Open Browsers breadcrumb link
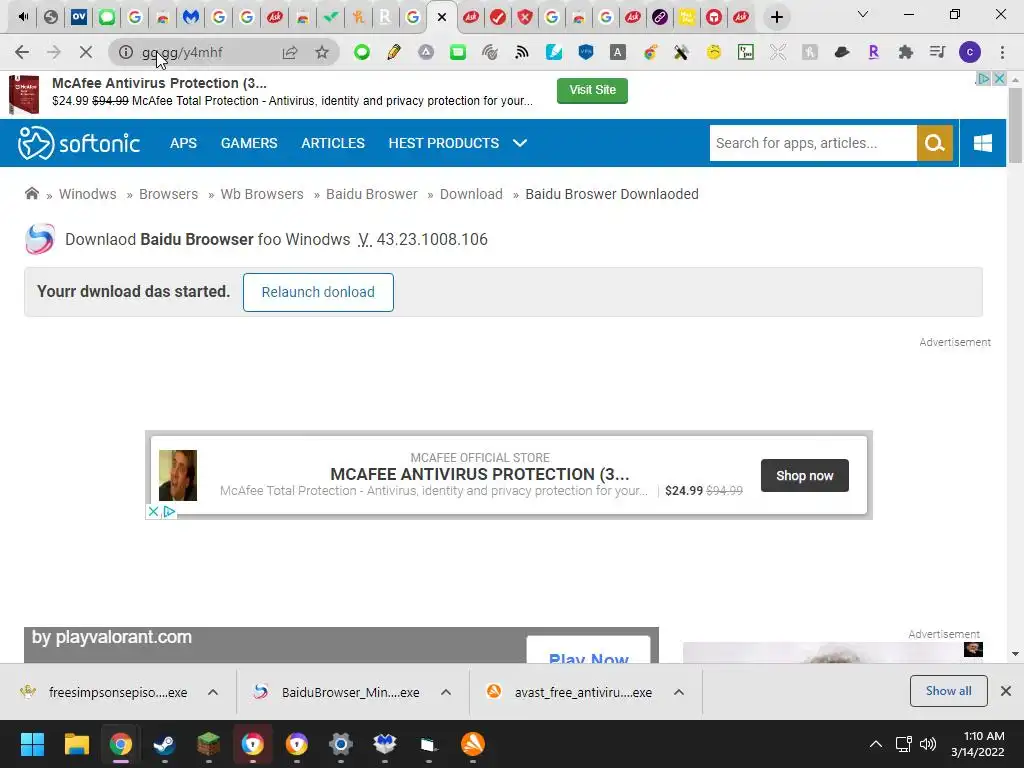1024x768 pixels. click(168, 194)
